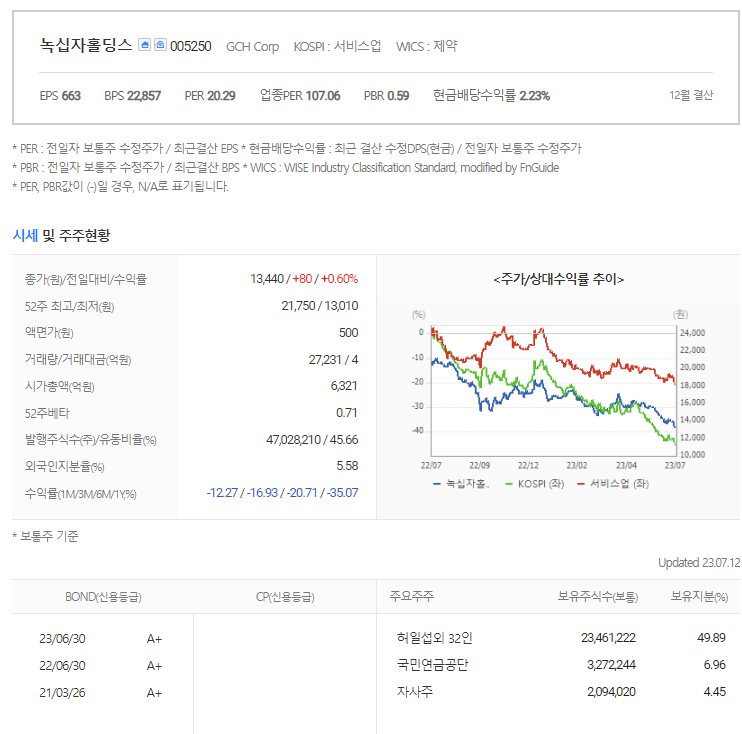Click the CP(신용등급) column header
The height and width of the screenshot is (734, 742).
click(285, 597)
